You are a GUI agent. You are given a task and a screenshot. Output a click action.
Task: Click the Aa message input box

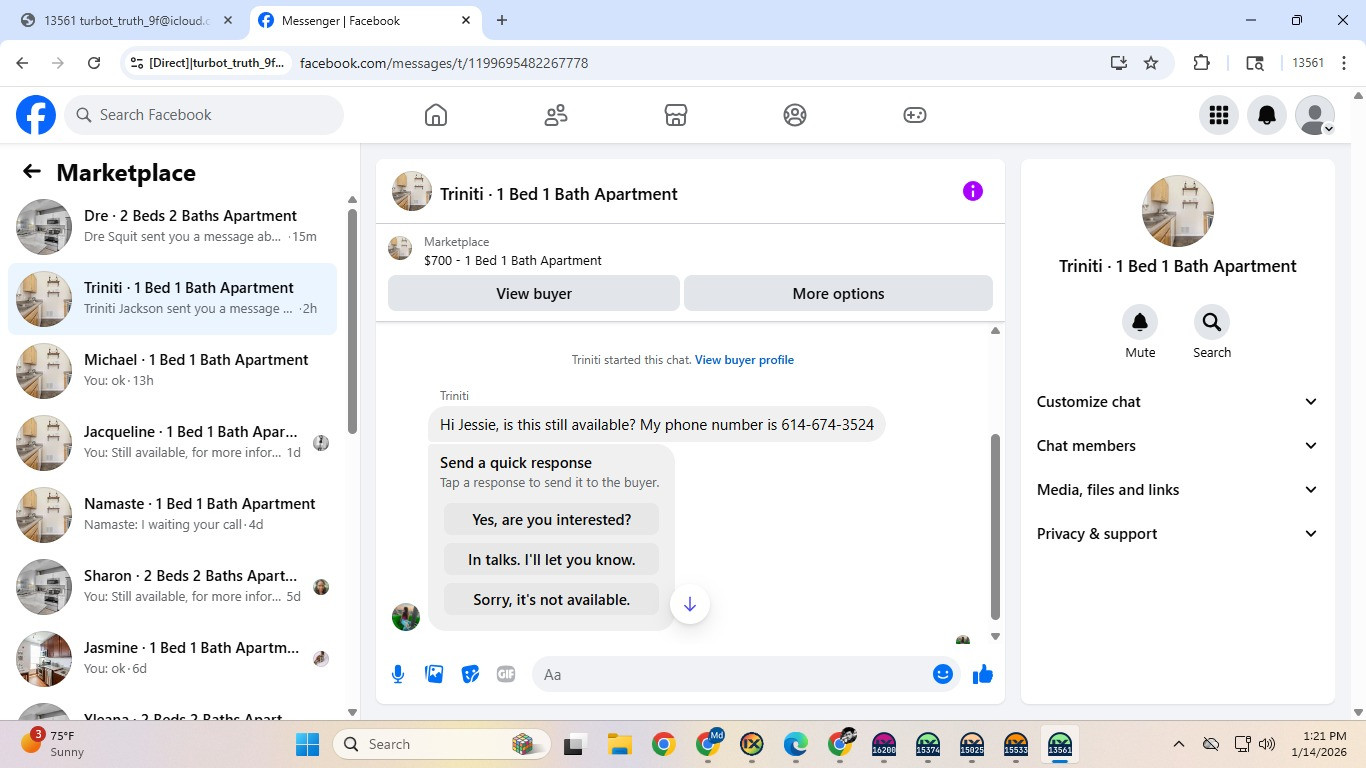click(734, 674)
